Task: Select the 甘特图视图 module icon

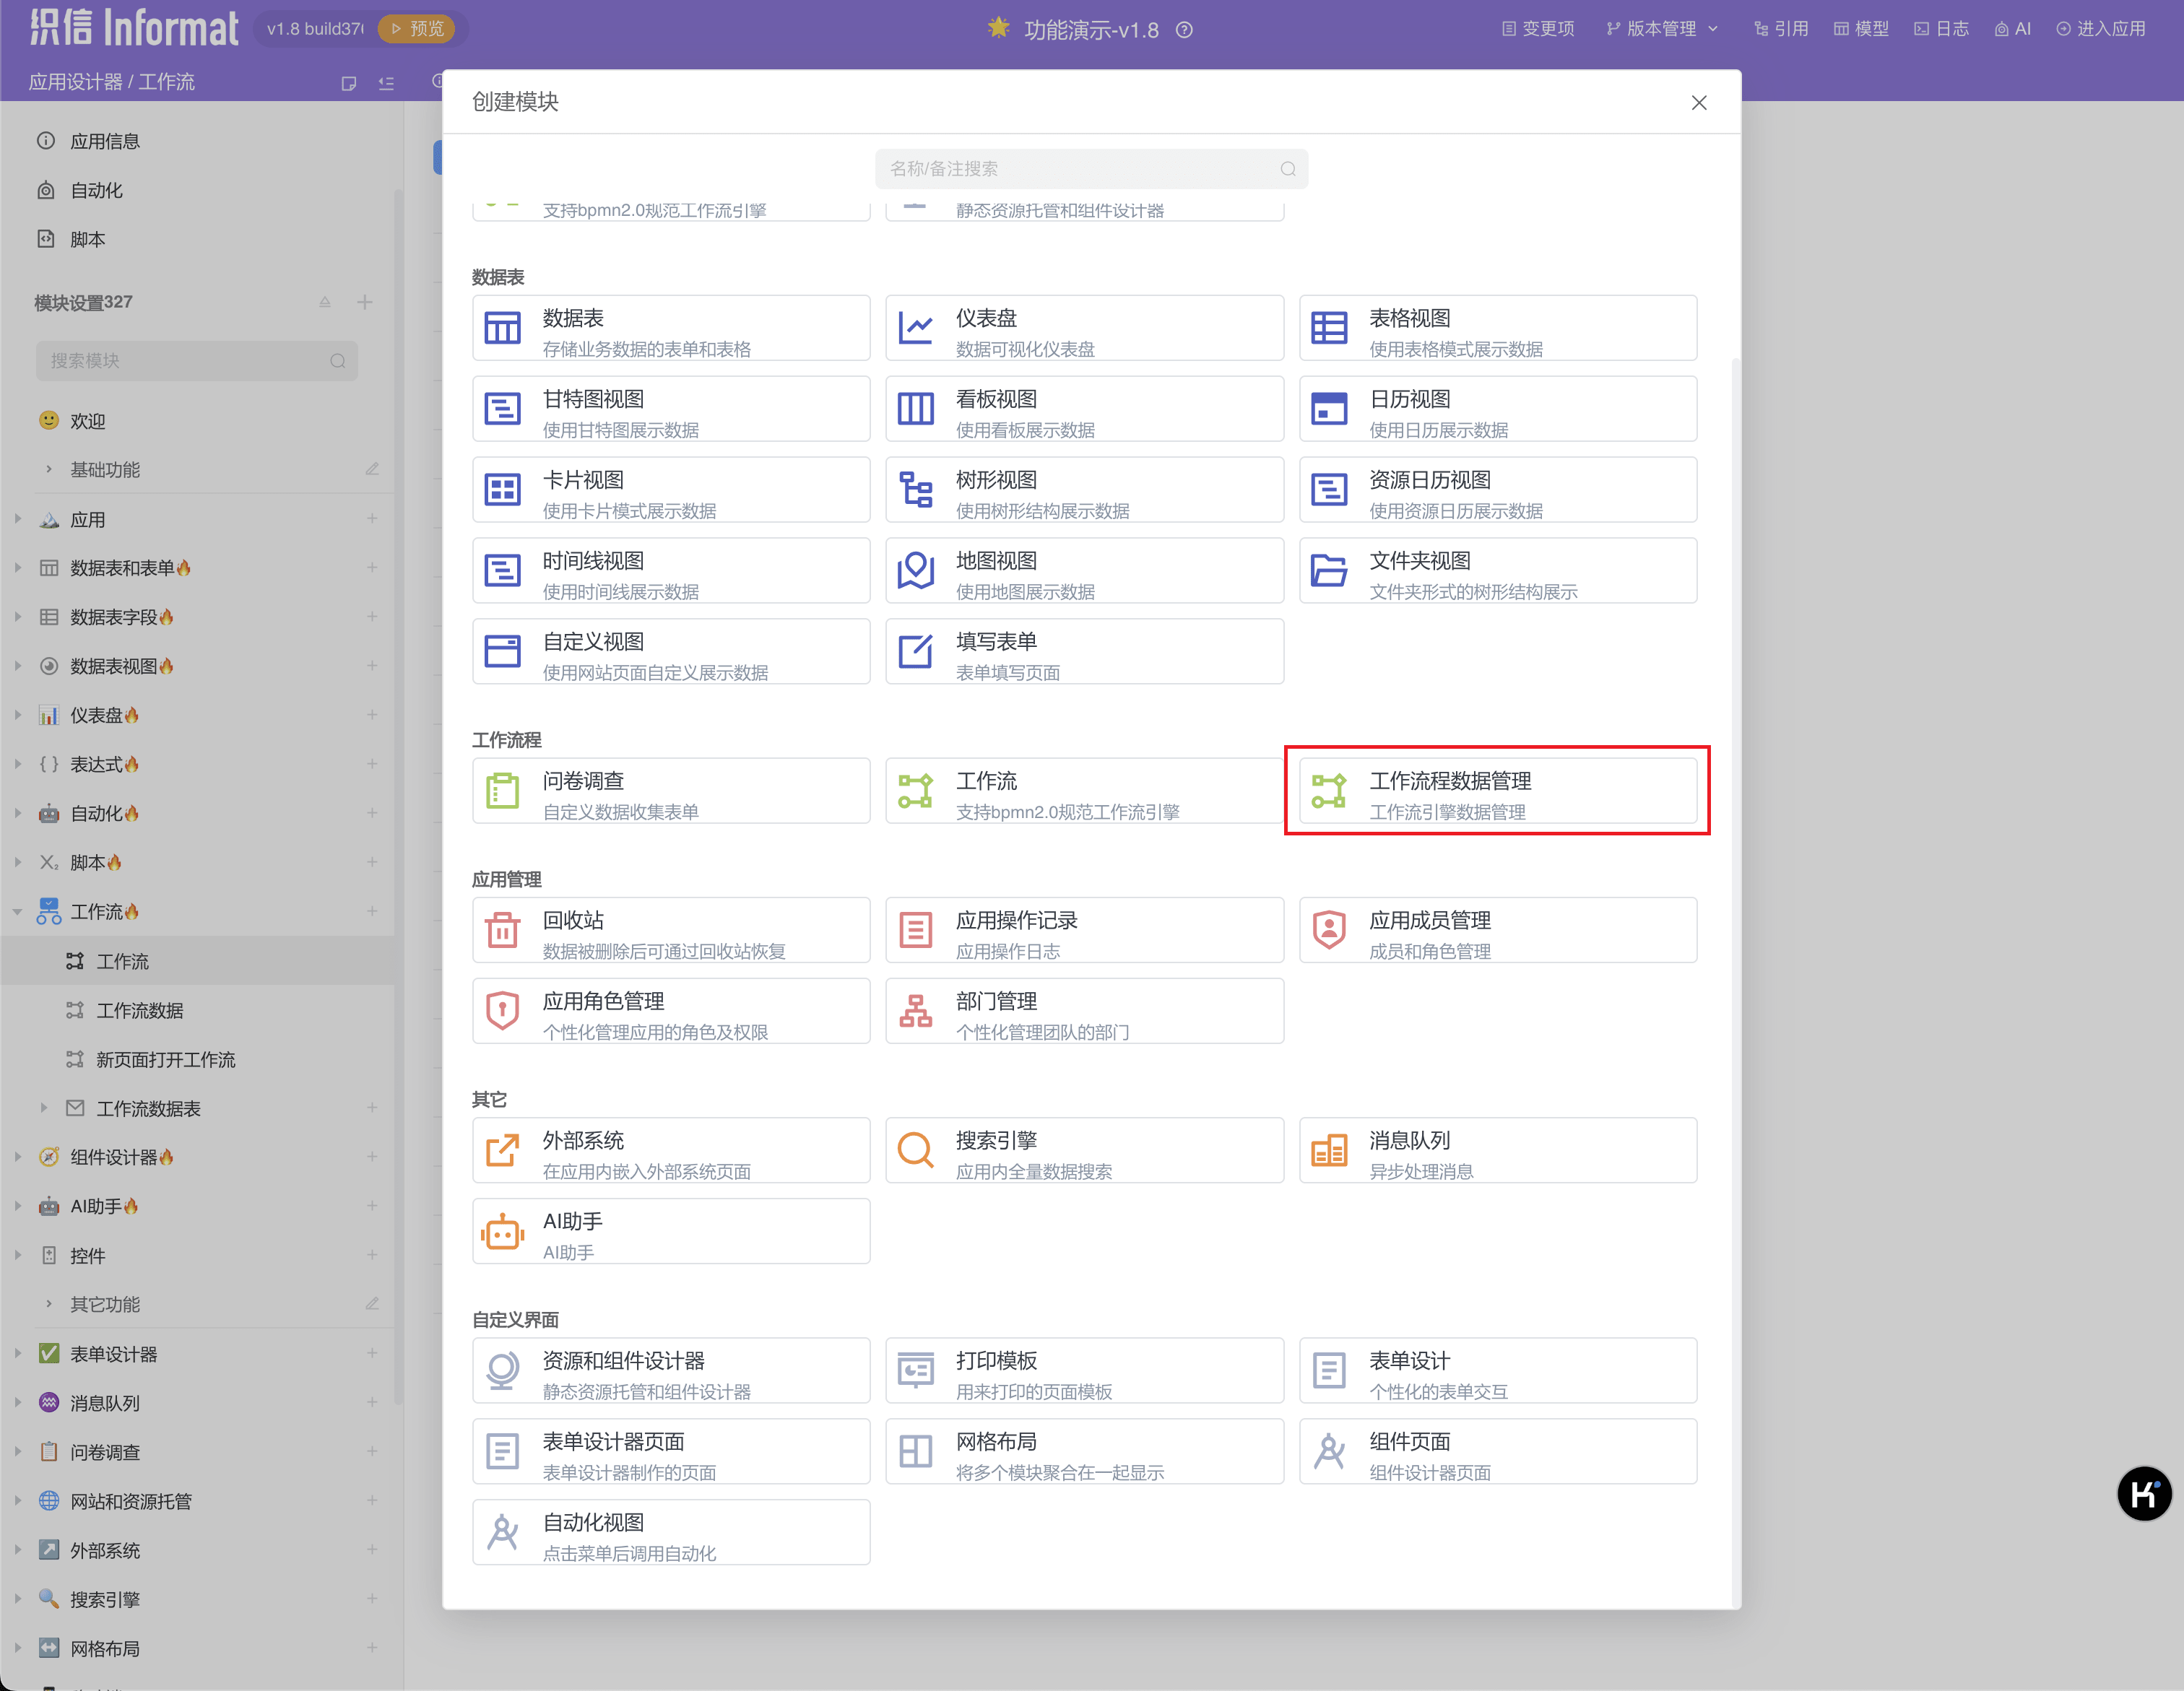Action: click(x=502, y=409)
